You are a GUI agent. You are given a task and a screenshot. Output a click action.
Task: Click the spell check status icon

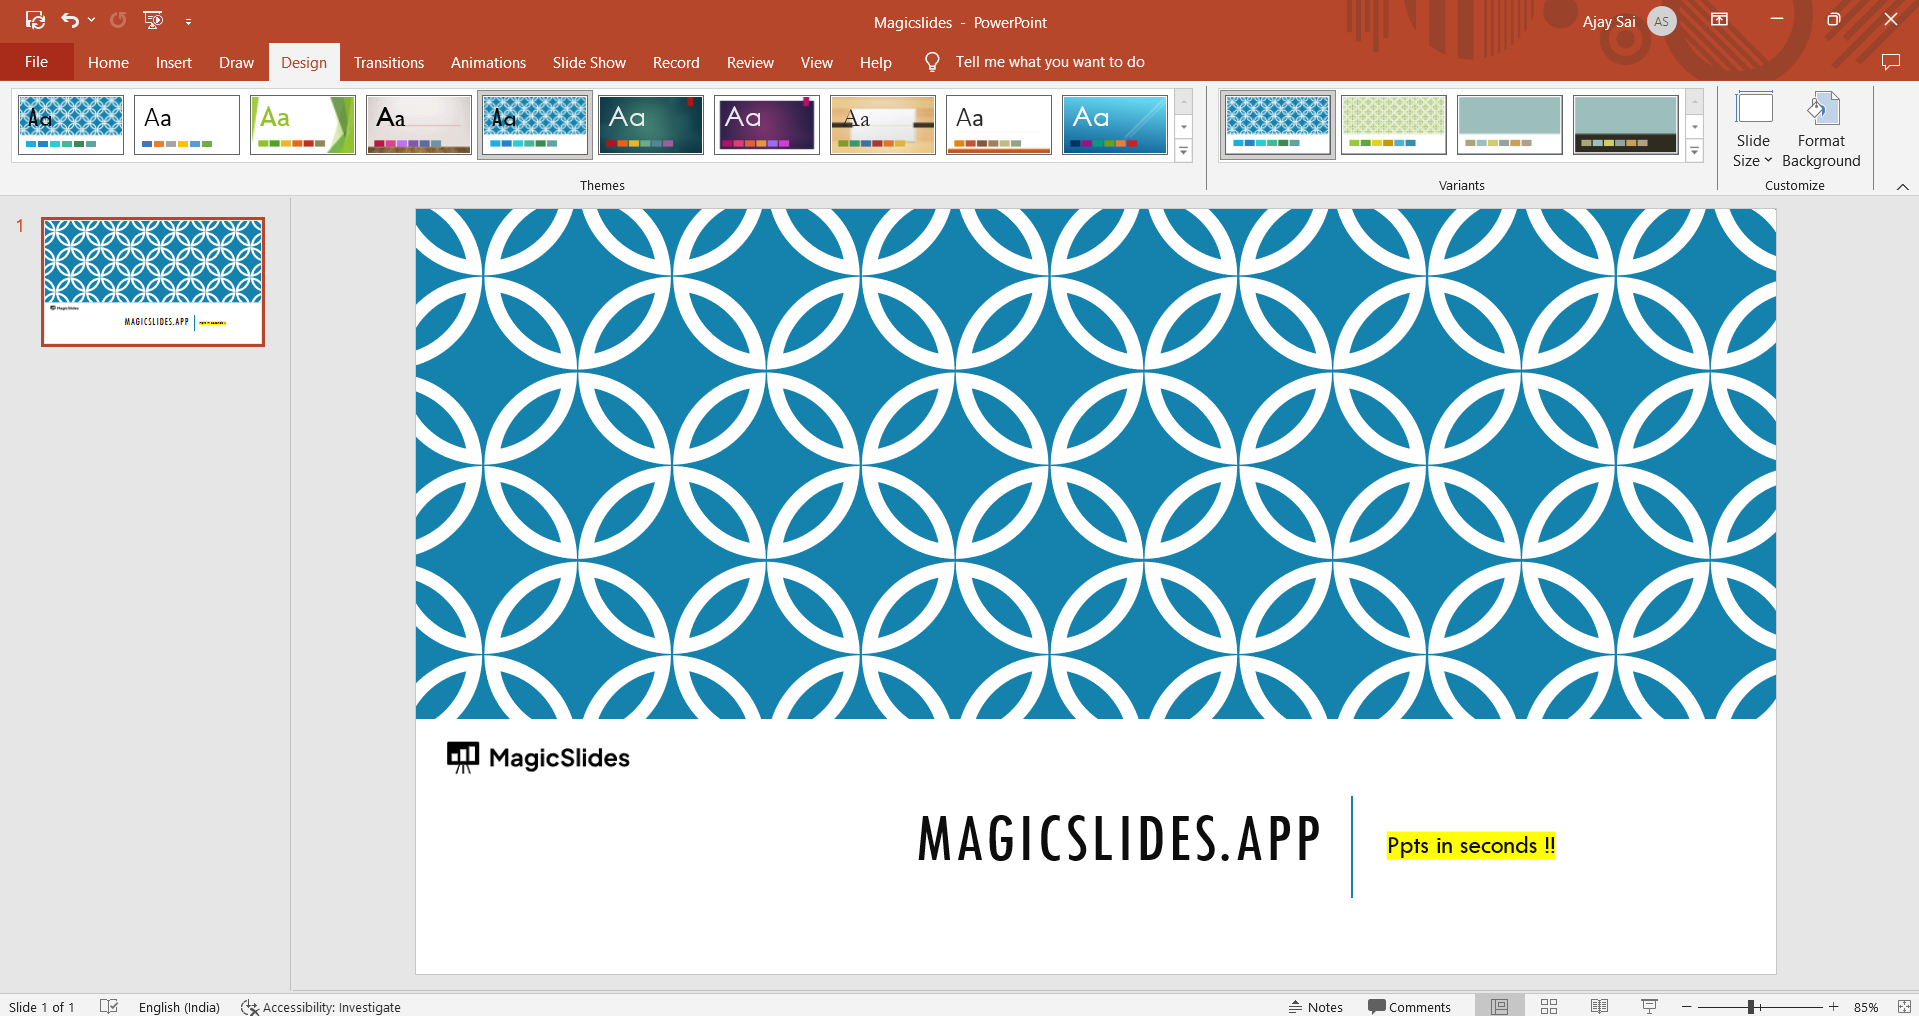[x=109, y=1006]
